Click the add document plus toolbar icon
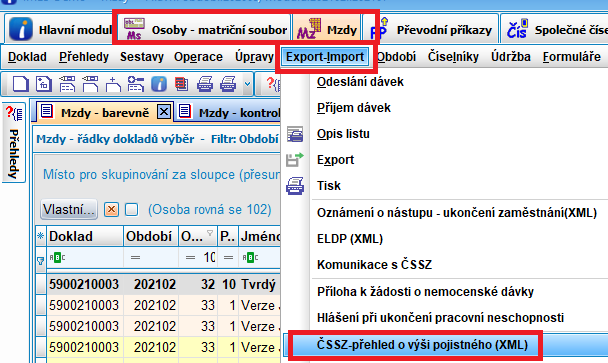 click(x=113, y=84)
